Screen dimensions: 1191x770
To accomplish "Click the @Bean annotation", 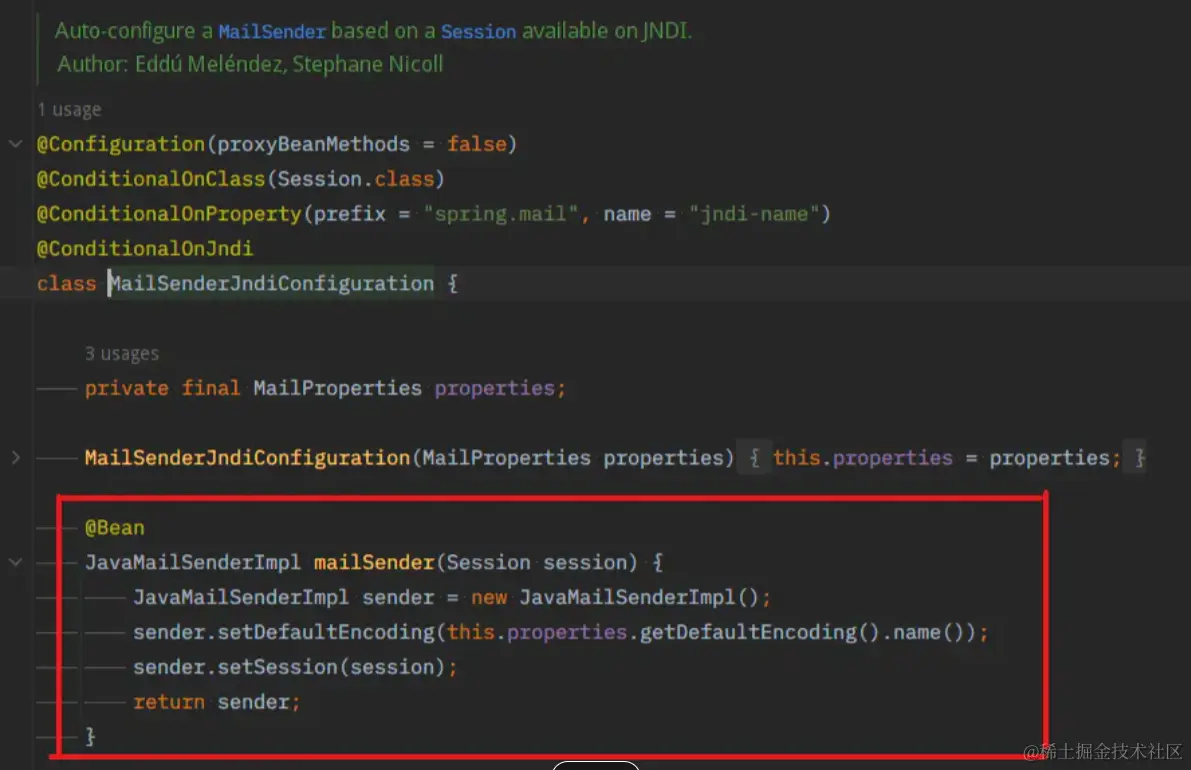I will click(115, 528).
